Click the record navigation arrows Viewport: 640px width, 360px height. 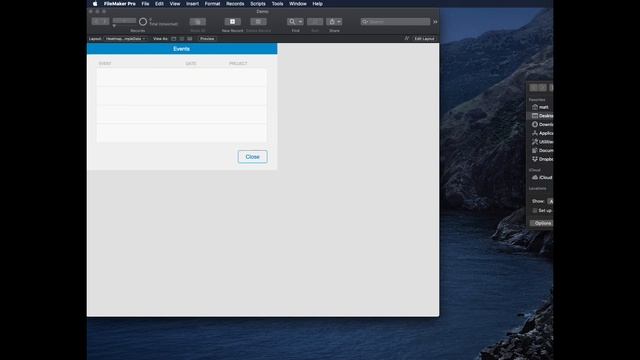100,21
